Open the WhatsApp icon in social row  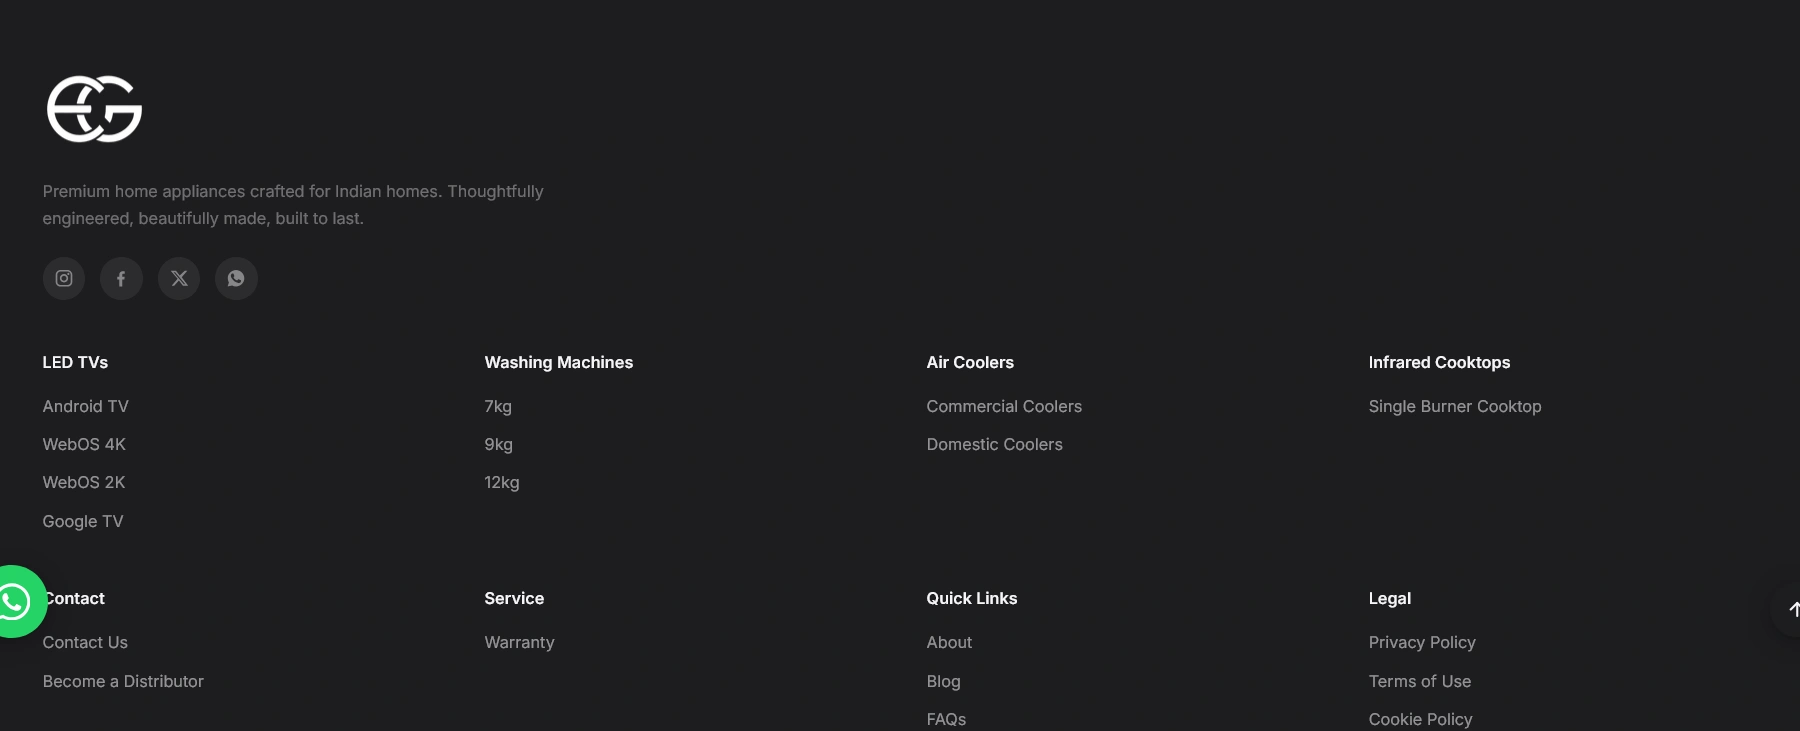coord(236,278)
